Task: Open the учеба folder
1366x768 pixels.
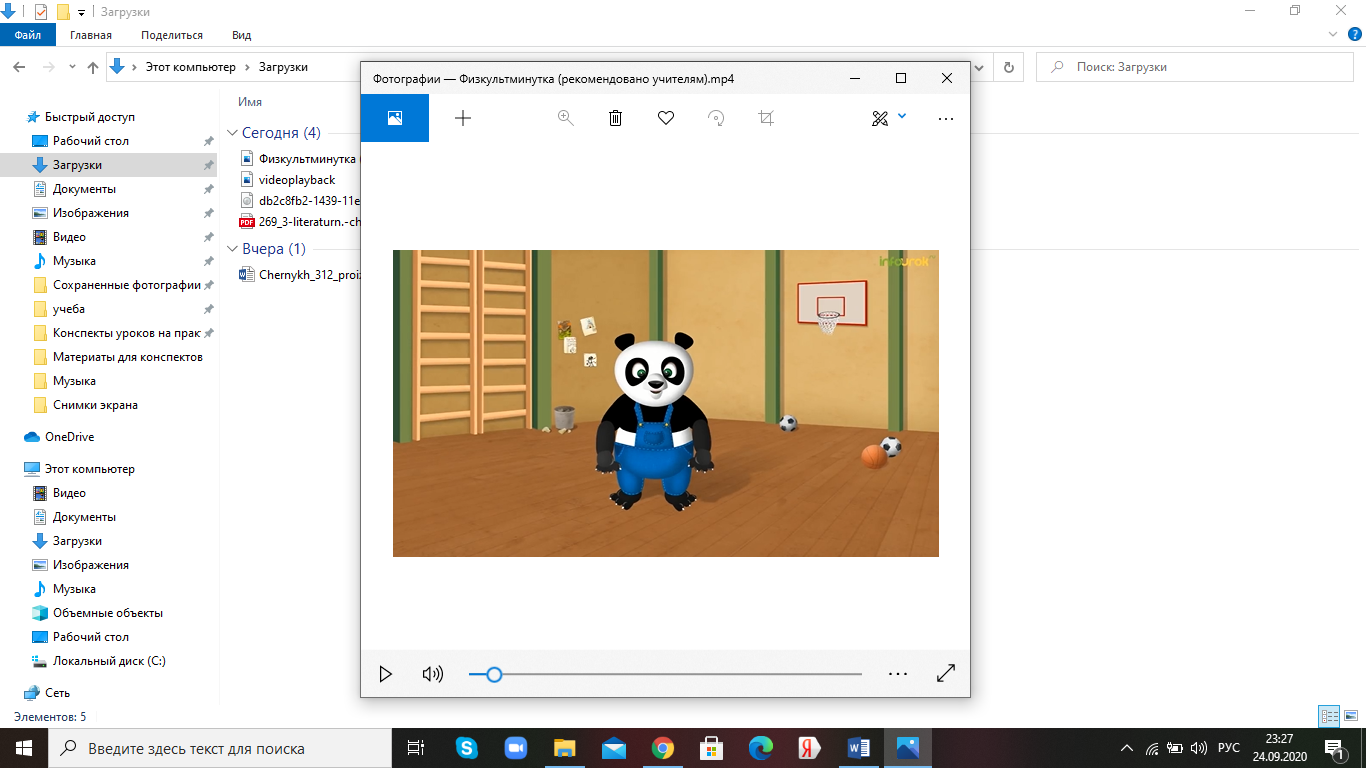Action: 69,309
